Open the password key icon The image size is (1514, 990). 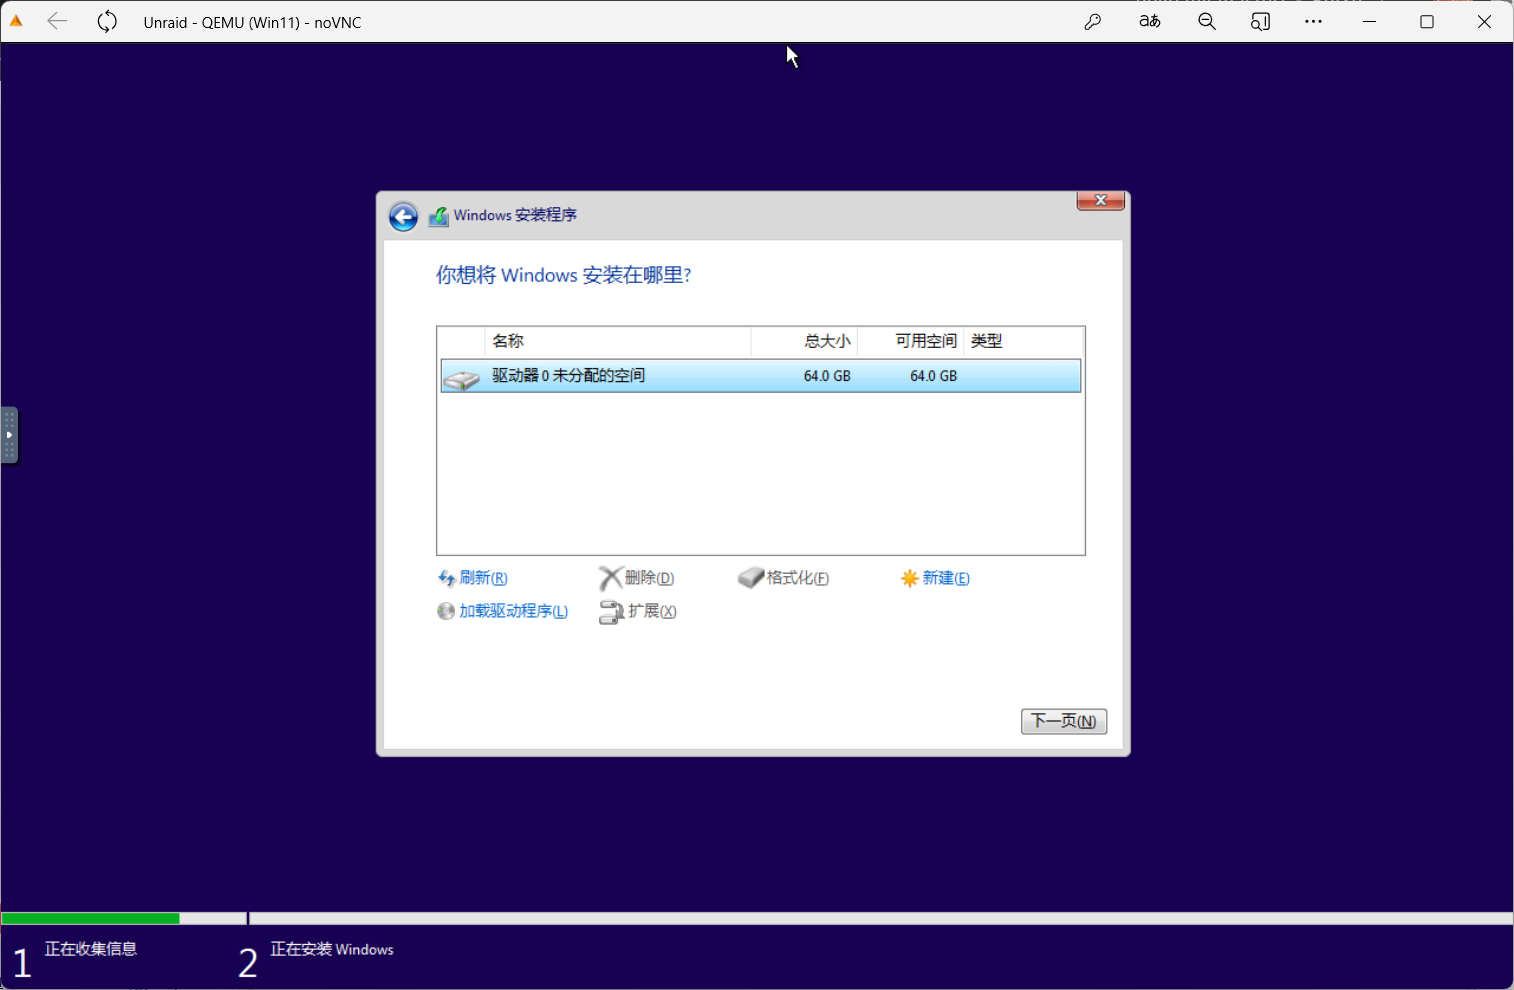tap(1092, 22)
